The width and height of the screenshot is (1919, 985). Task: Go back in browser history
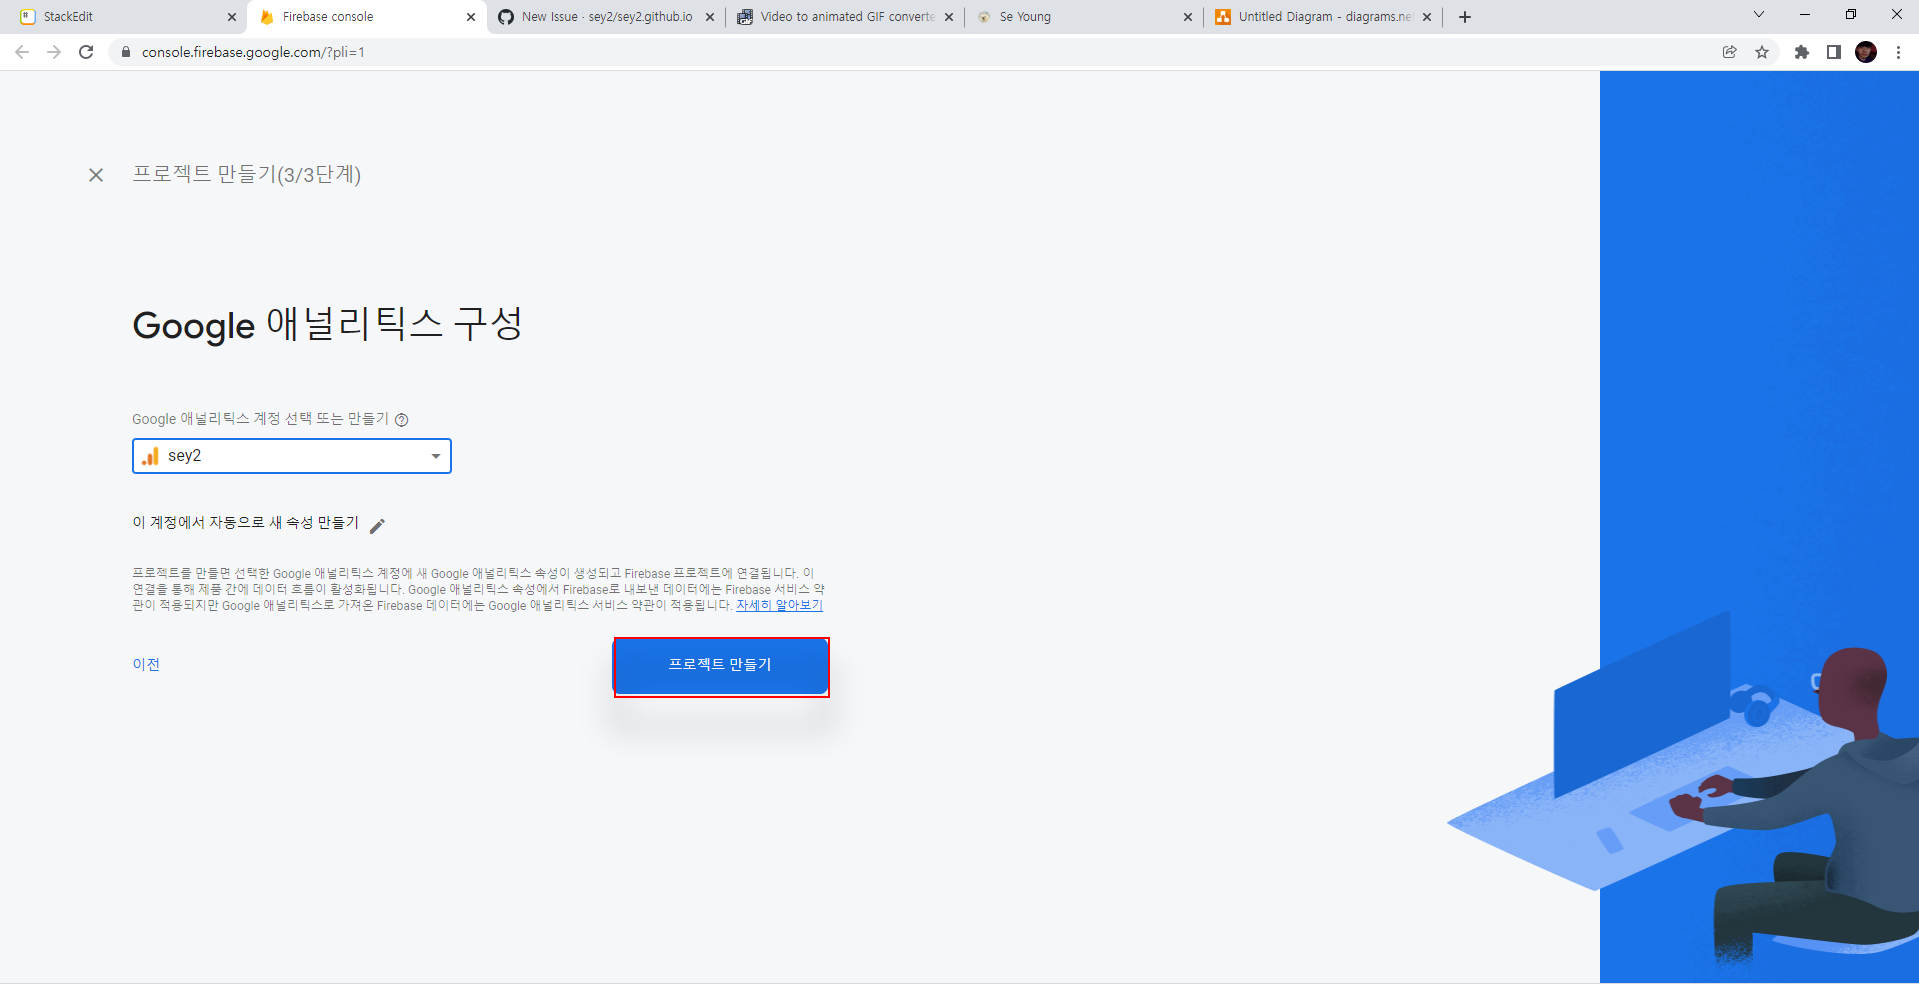click(x=22, y=52)
